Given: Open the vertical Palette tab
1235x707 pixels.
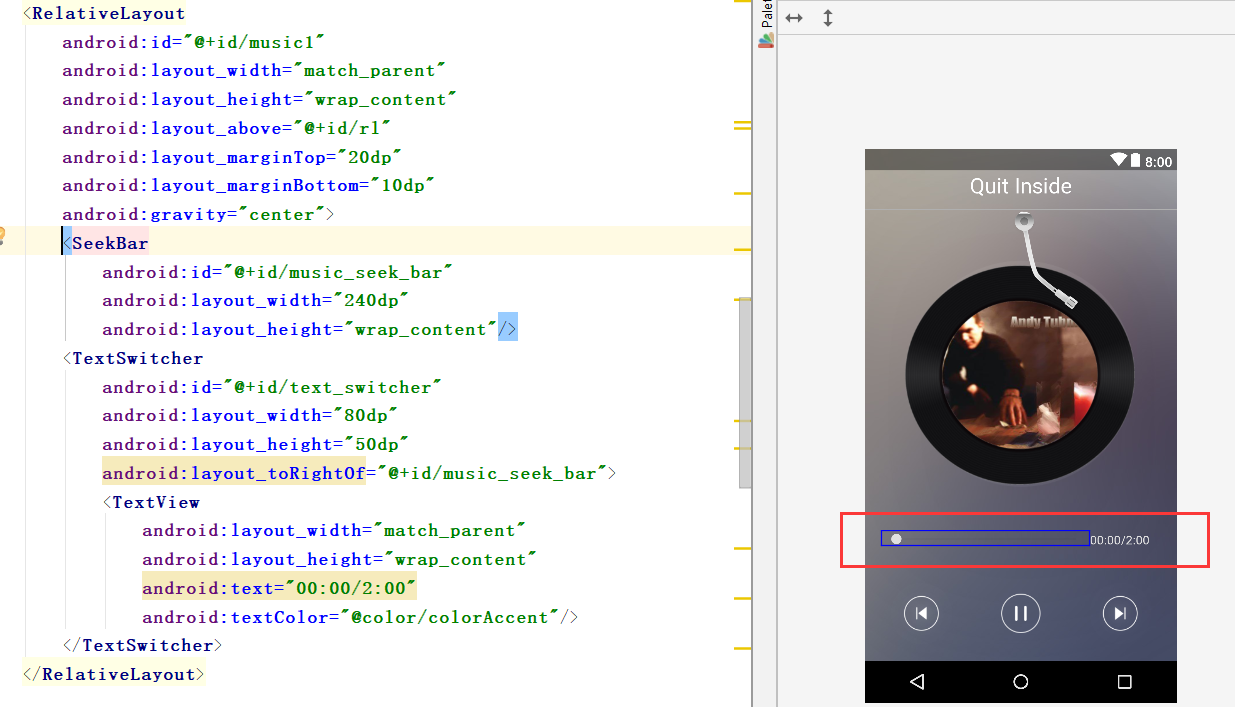Looking at the screenshot, I should tap(766, 13).
